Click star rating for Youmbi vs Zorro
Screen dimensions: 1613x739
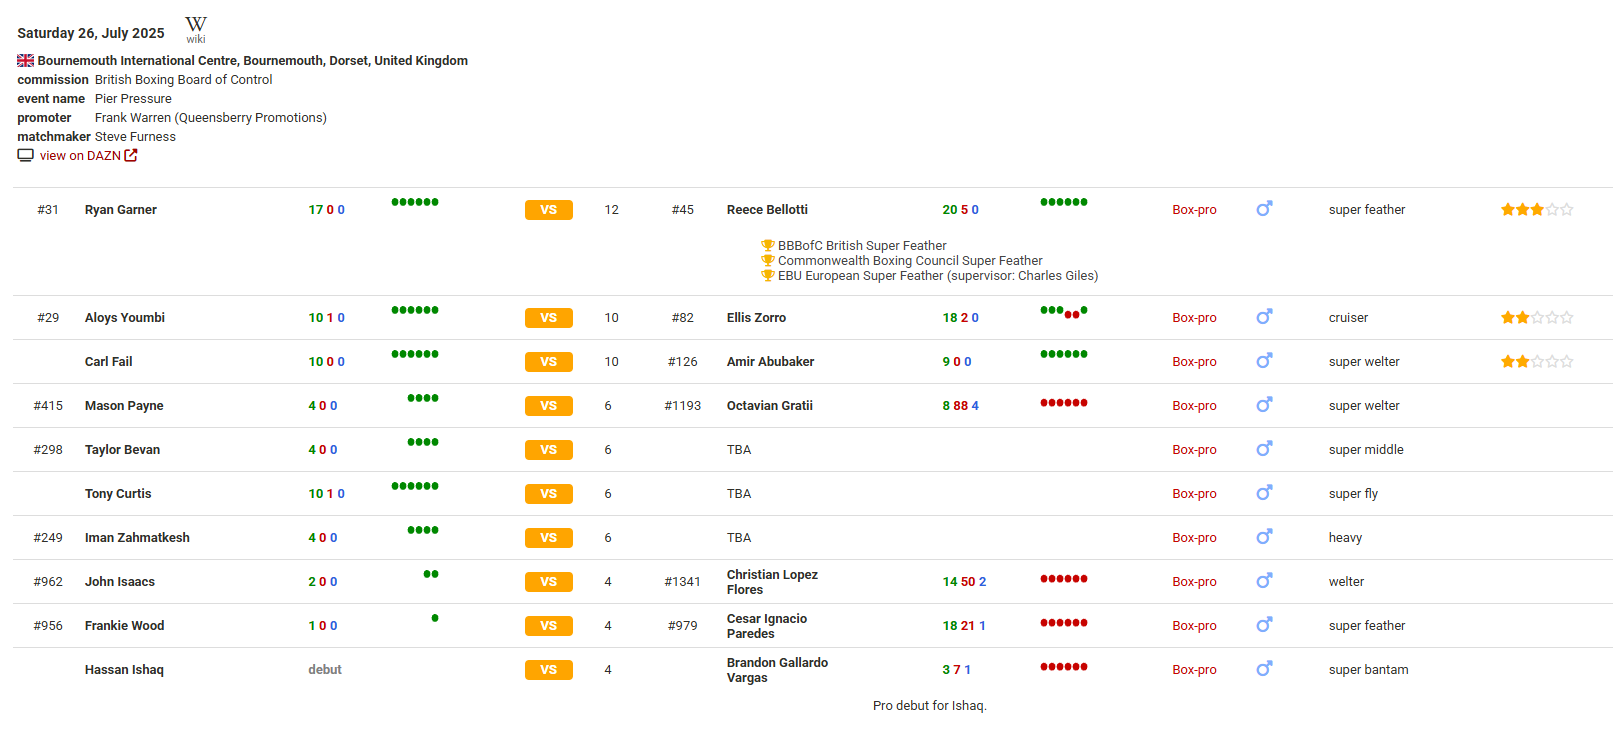1536,318
